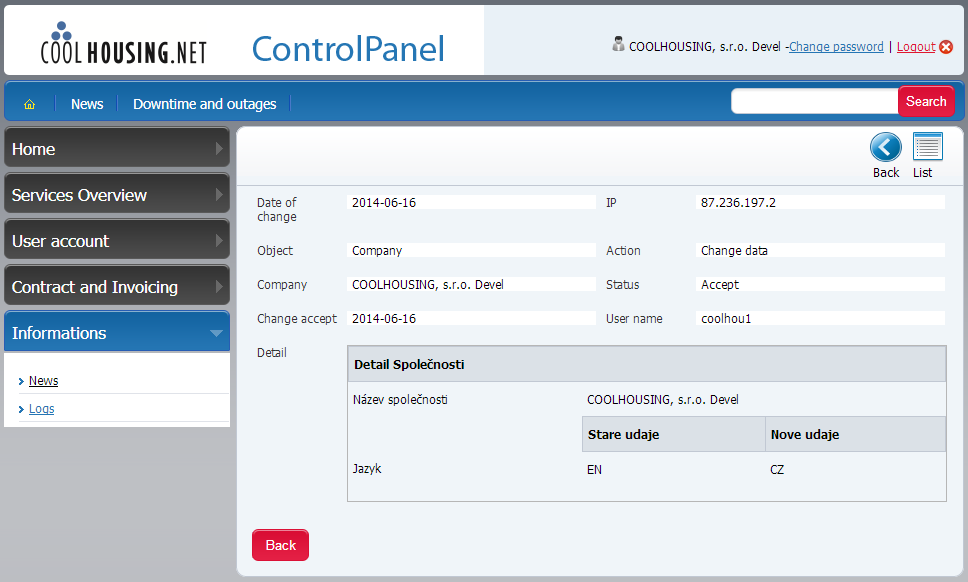Collapse the Informations section
968x582 pixels.
117,332
